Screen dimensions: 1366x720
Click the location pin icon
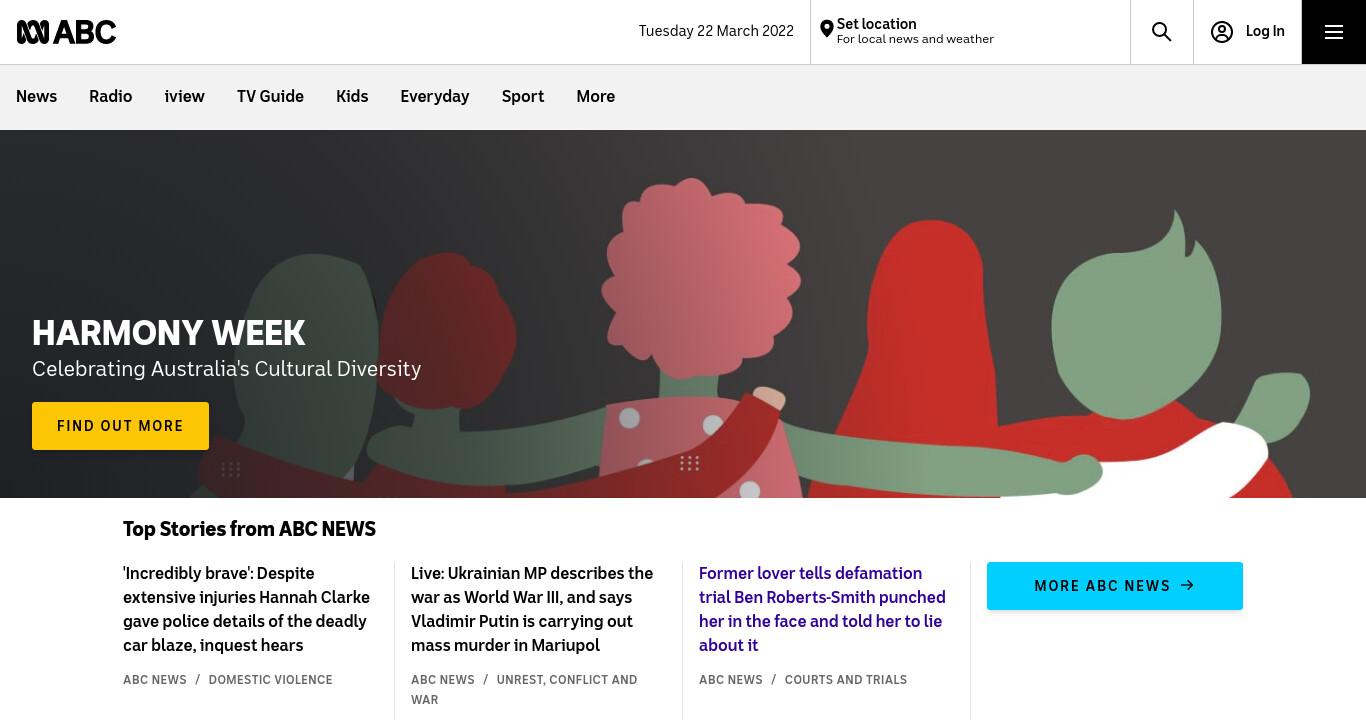(827, 30)
